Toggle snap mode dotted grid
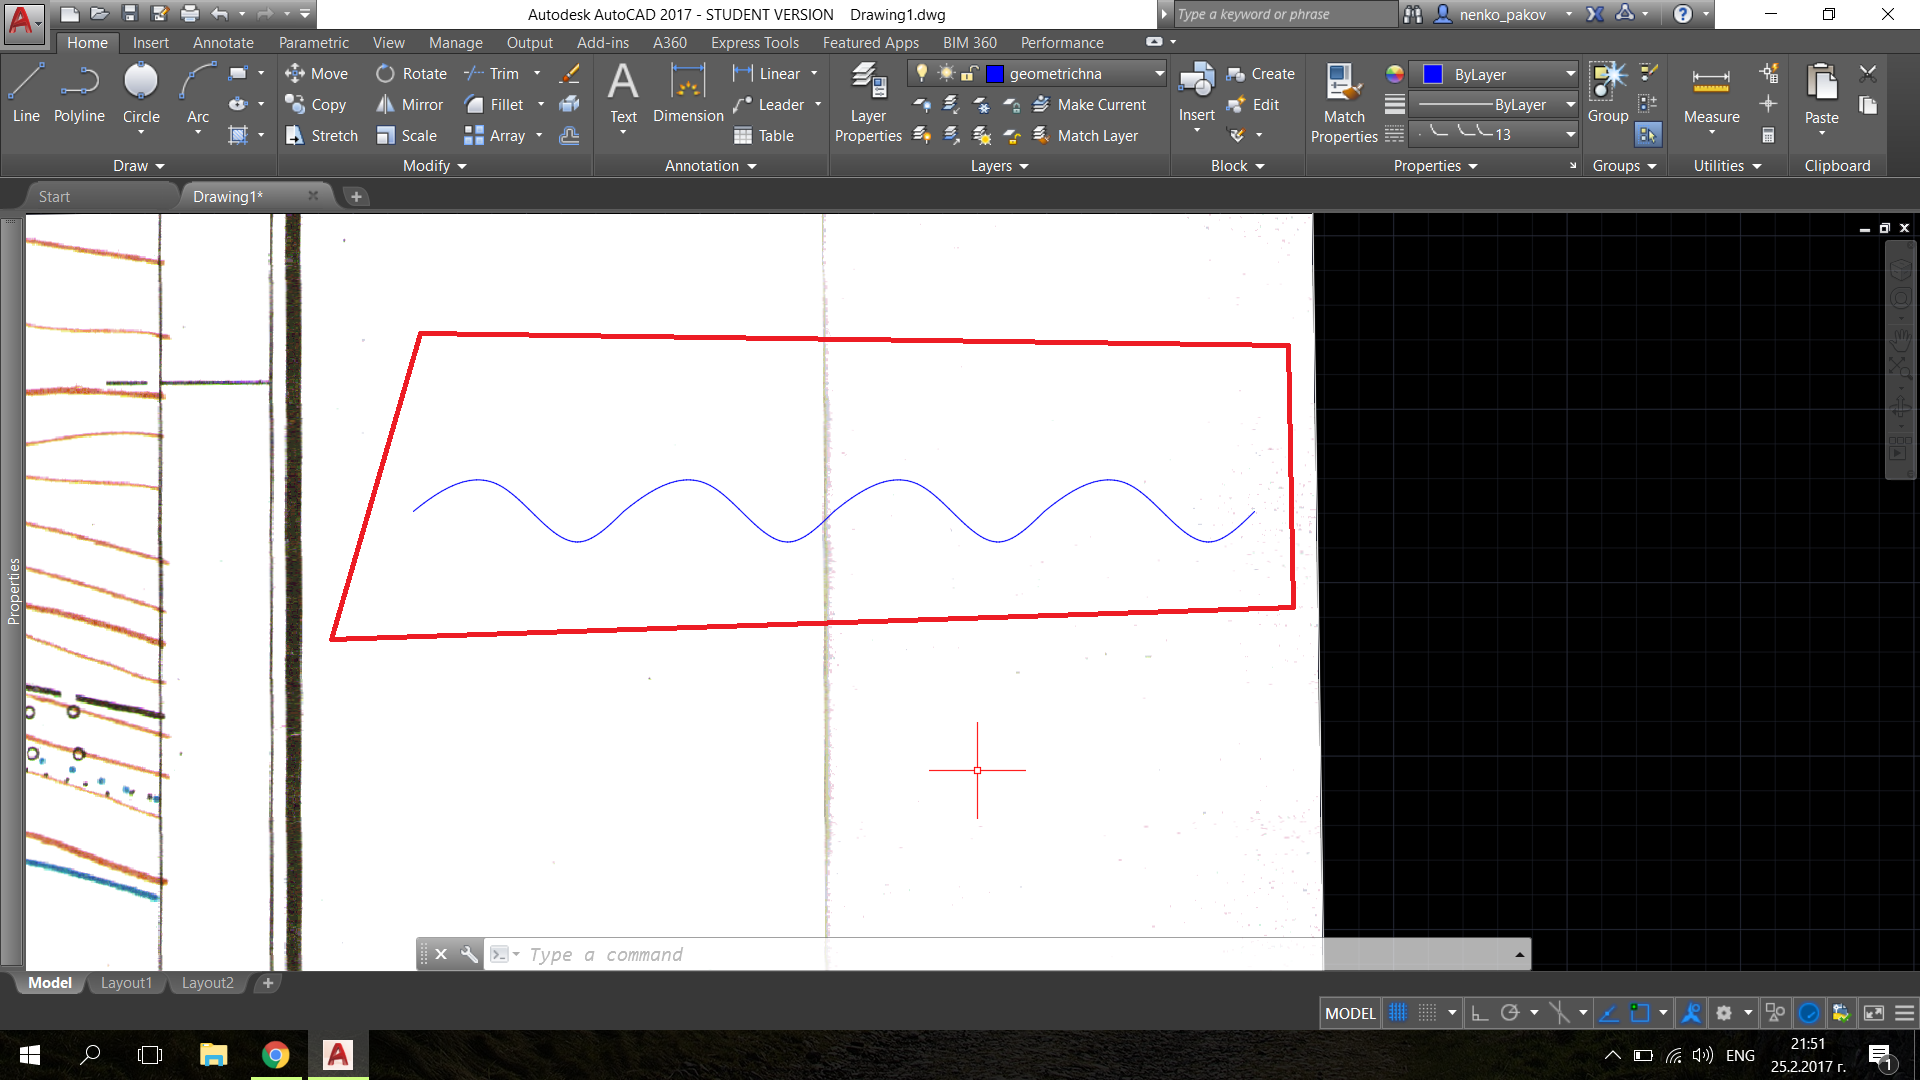The image size is (1920, 1080). click(1428, 1013)
